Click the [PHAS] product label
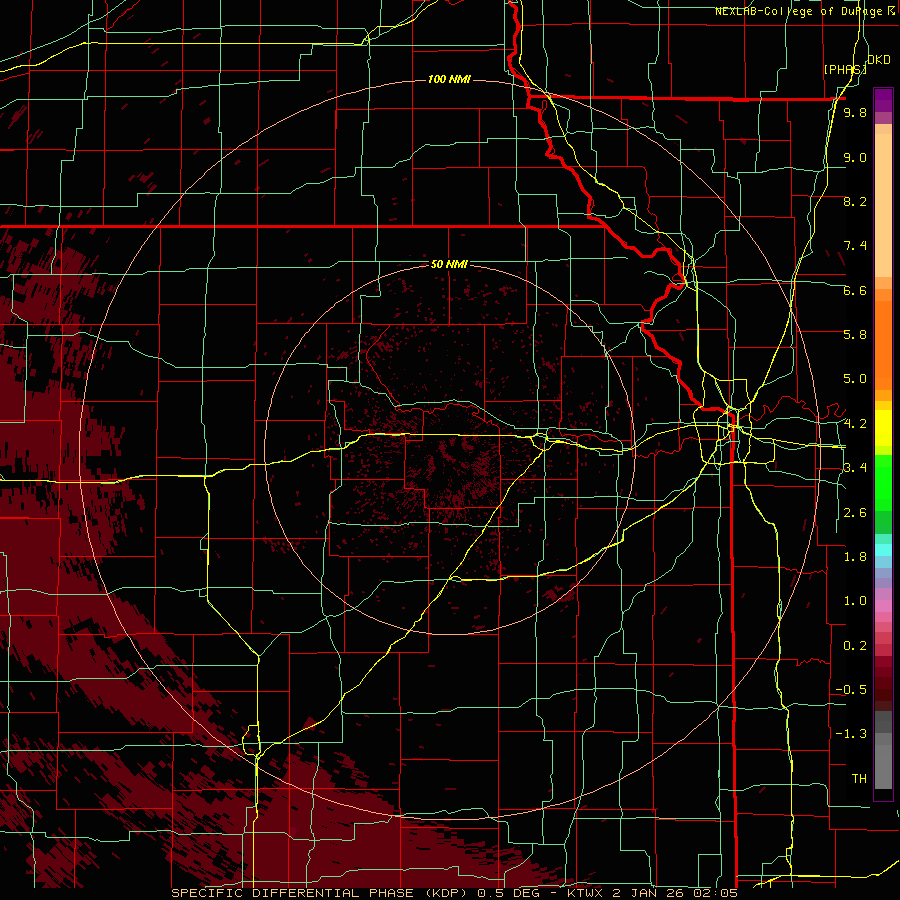The image size is (900, 900). pos(845,69)
